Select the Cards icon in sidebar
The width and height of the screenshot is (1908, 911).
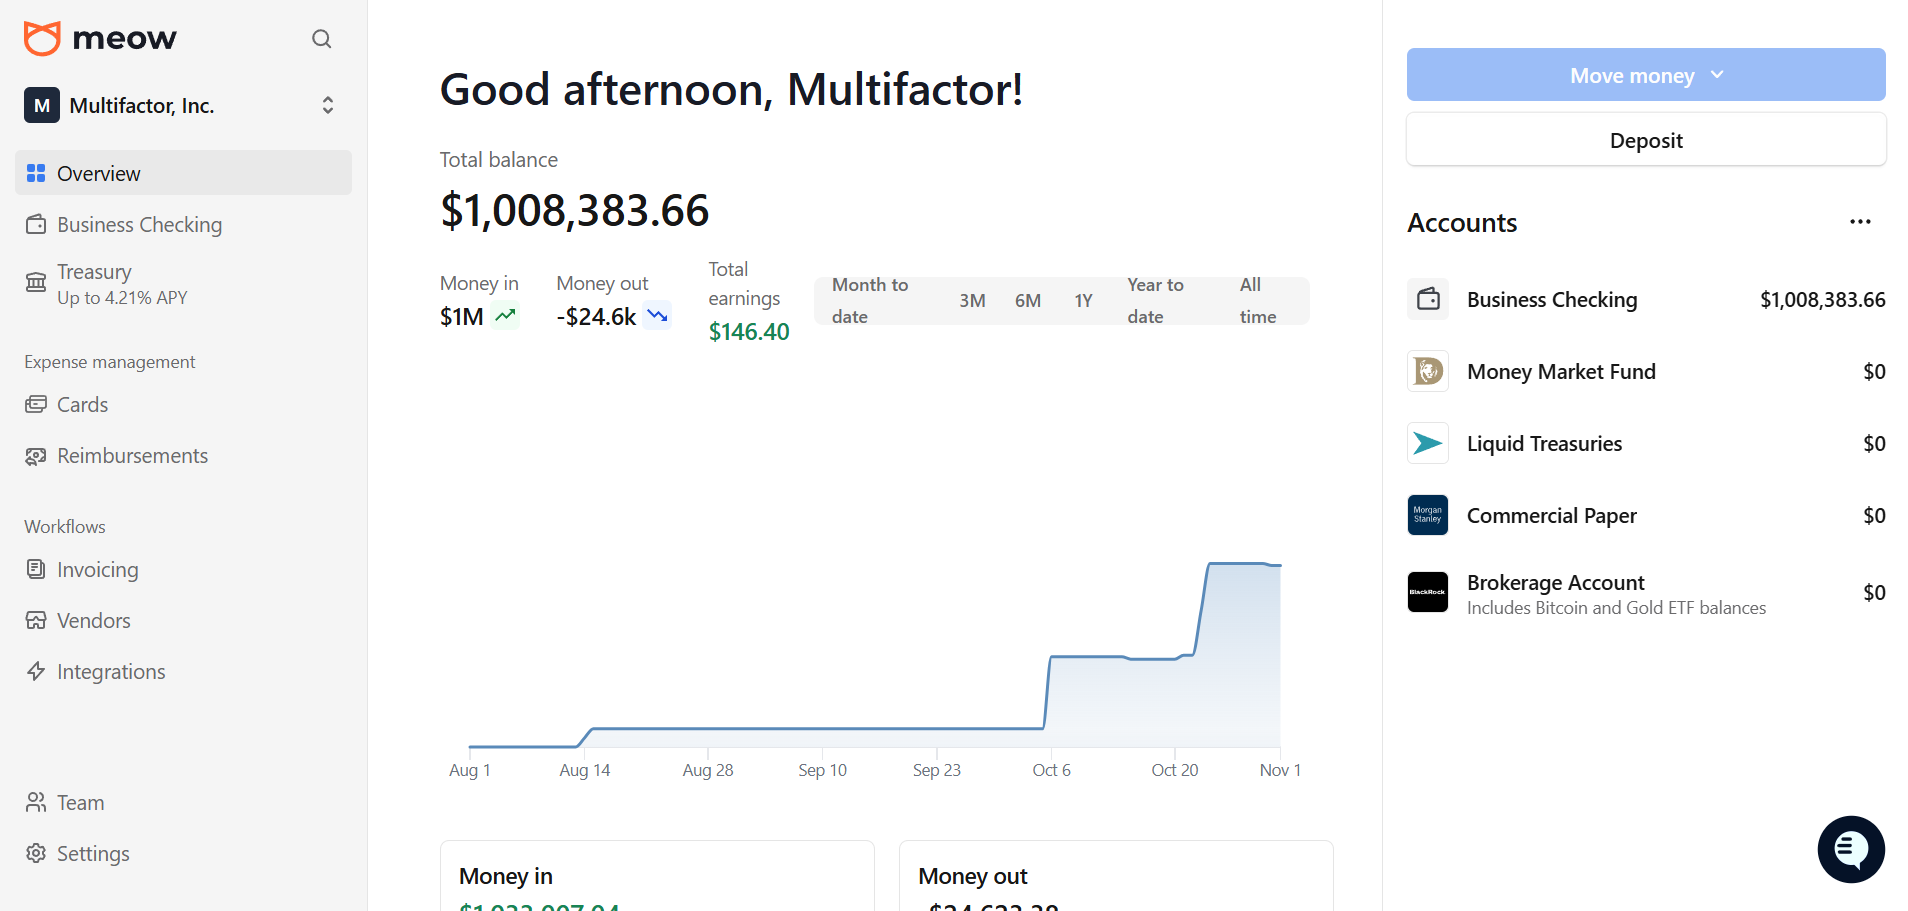click(x=36, y=404)
